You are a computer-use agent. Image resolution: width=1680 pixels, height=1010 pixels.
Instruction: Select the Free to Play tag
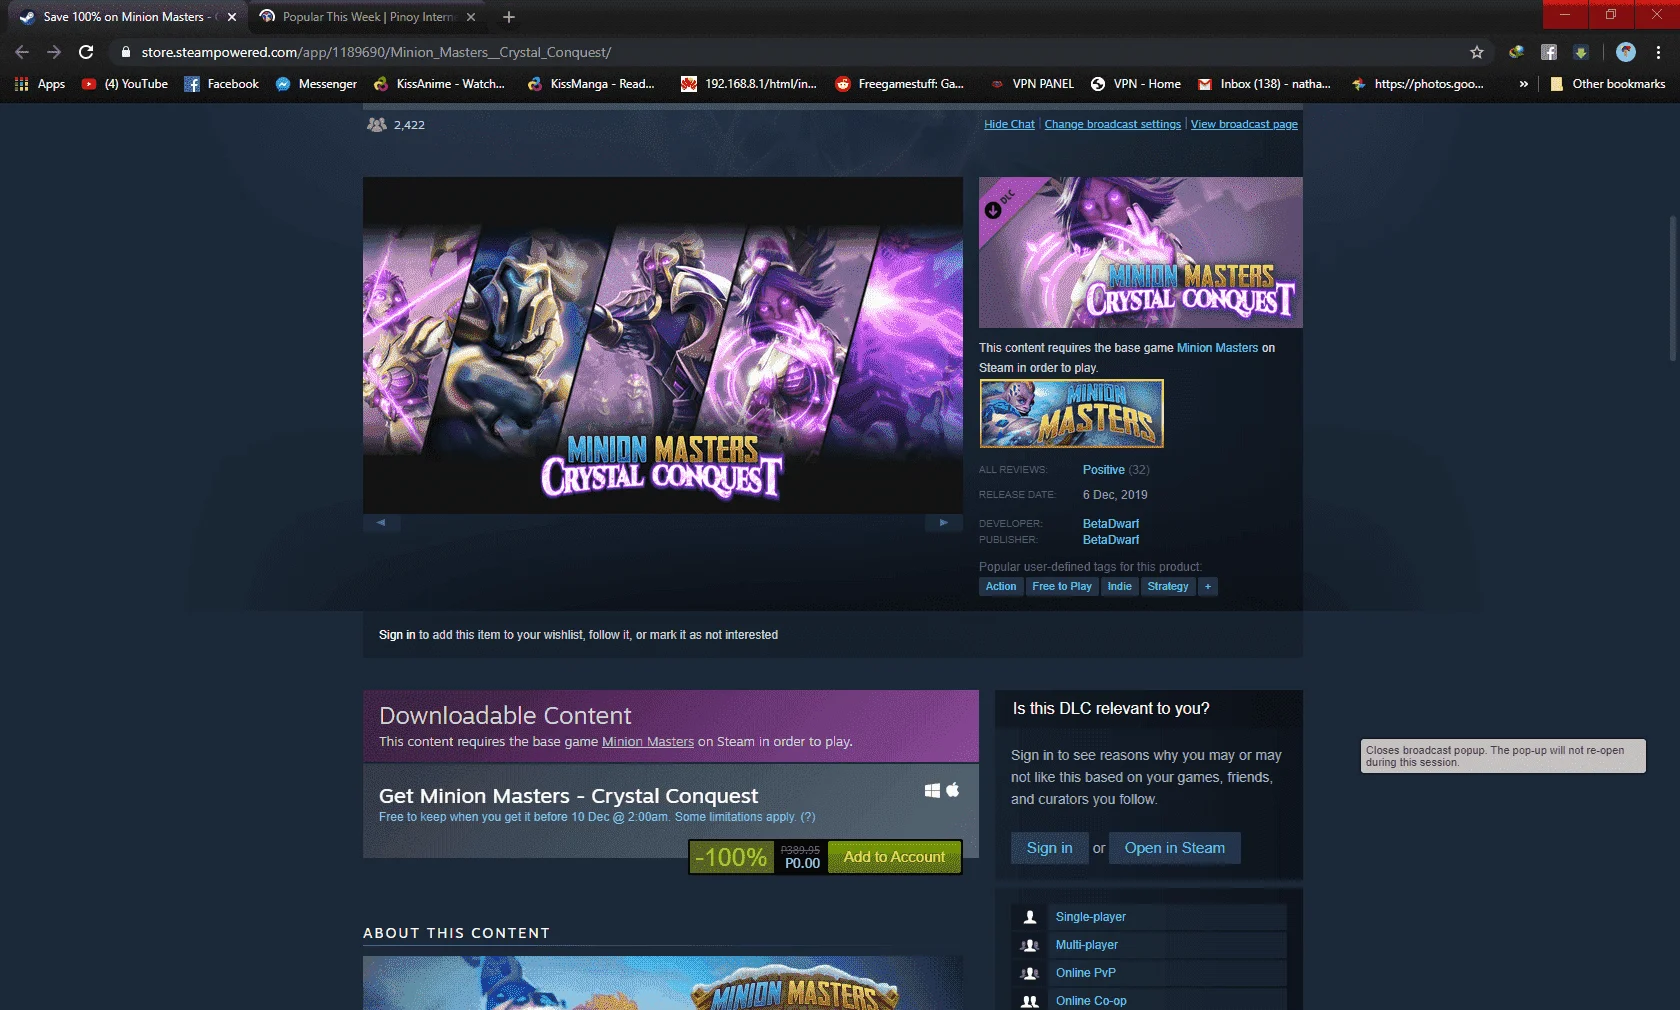tap(1062, 587)
